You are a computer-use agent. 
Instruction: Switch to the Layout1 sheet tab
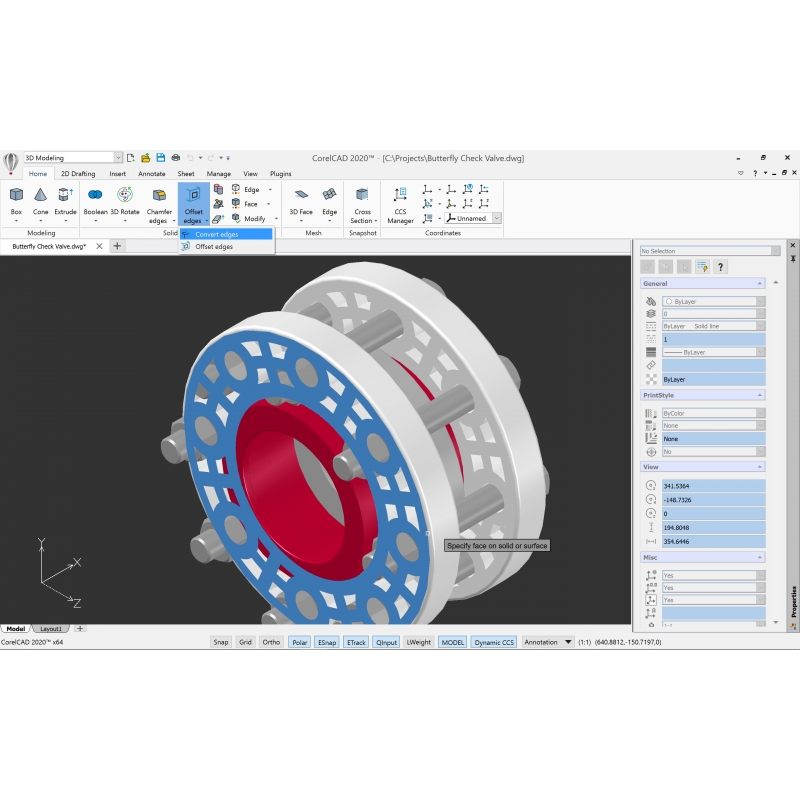pos(51,629)
